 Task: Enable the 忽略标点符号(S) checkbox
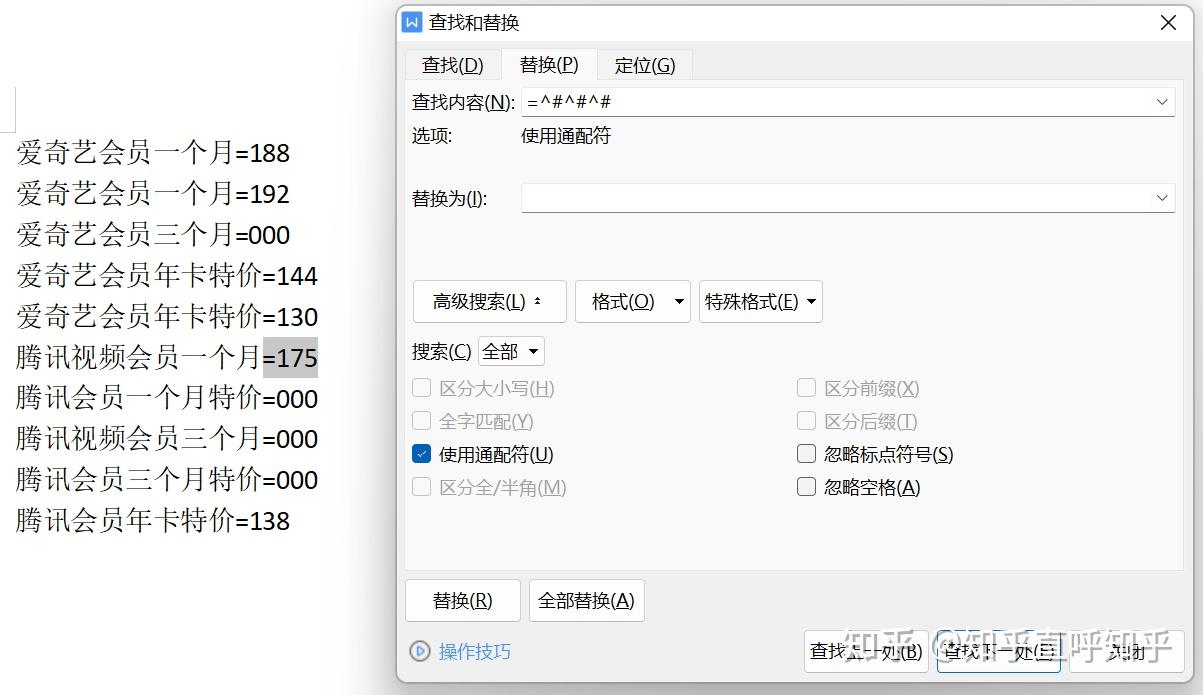coord(807,454)
